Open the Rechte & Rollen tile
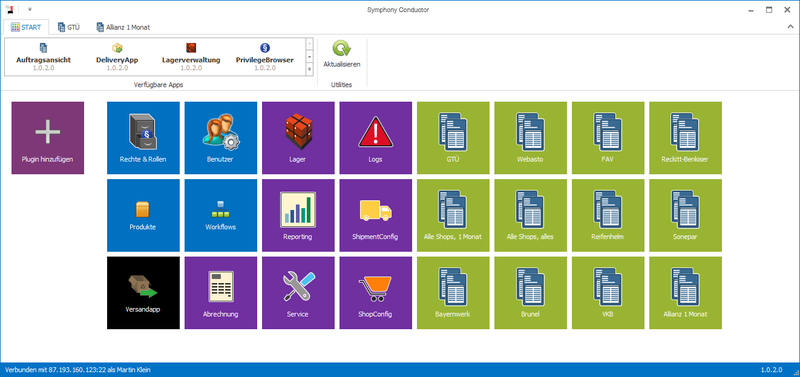Image resolution: width=800 pixels, height=377 pixels. coord(143,138)
